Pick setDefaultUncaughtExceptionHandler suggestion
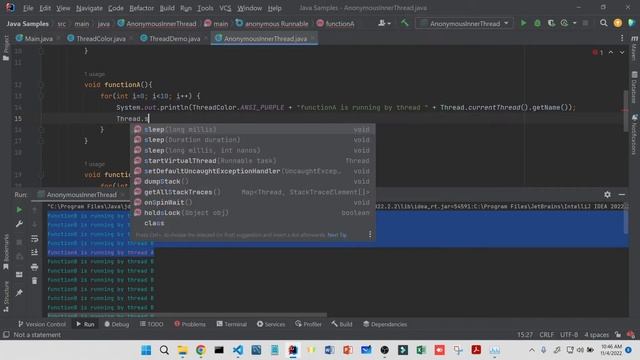Viewport: 640px width, 360px height. (x=252, y=171)
